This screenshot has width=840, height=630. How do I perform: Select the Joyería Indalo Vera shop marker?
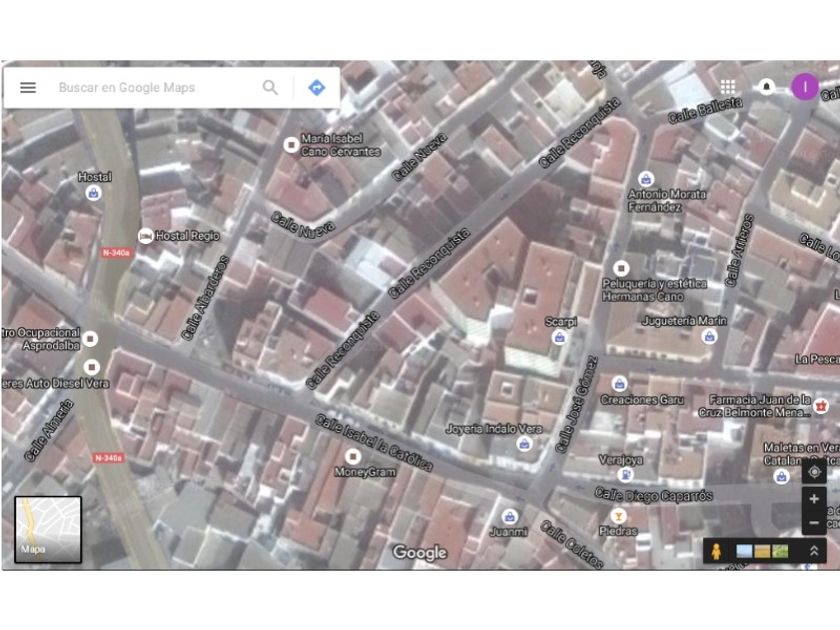(x=524, y=444)
